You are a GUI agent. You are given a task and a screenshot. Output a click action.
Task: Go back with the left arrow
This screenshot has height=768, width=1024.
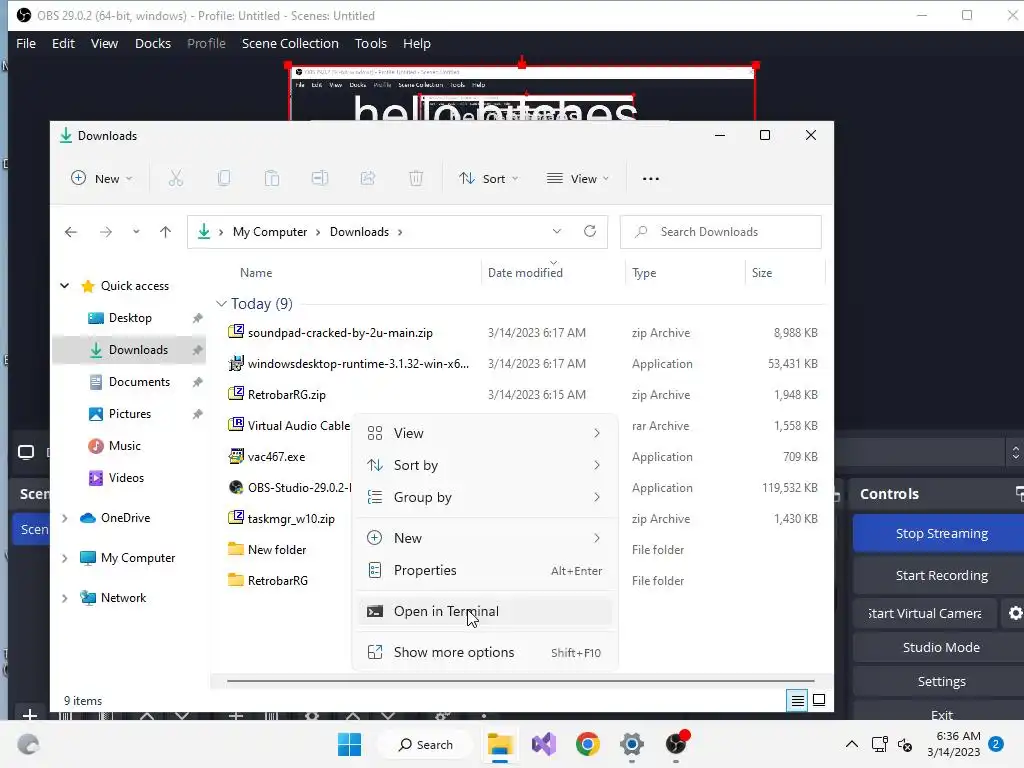point(71,232)
